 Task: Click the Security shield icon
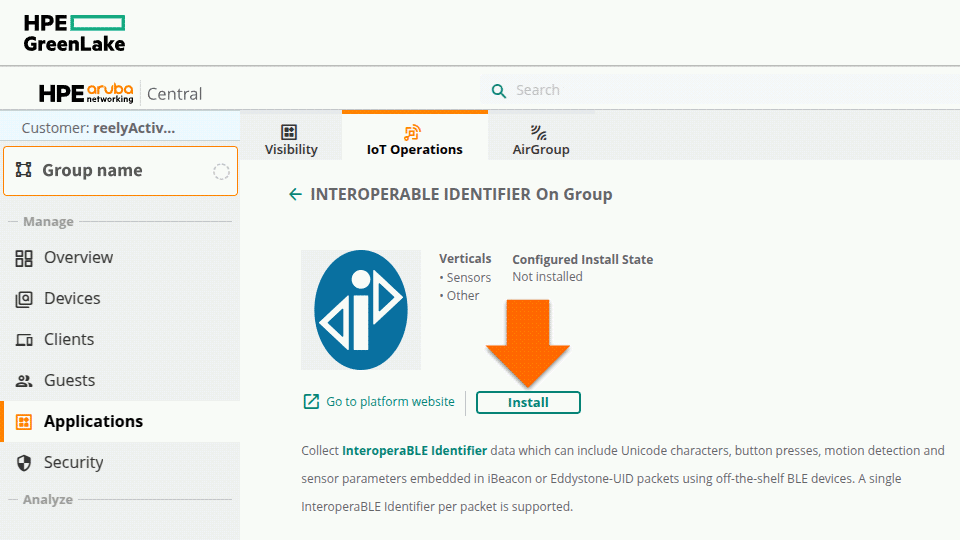[x=24, y=463]
